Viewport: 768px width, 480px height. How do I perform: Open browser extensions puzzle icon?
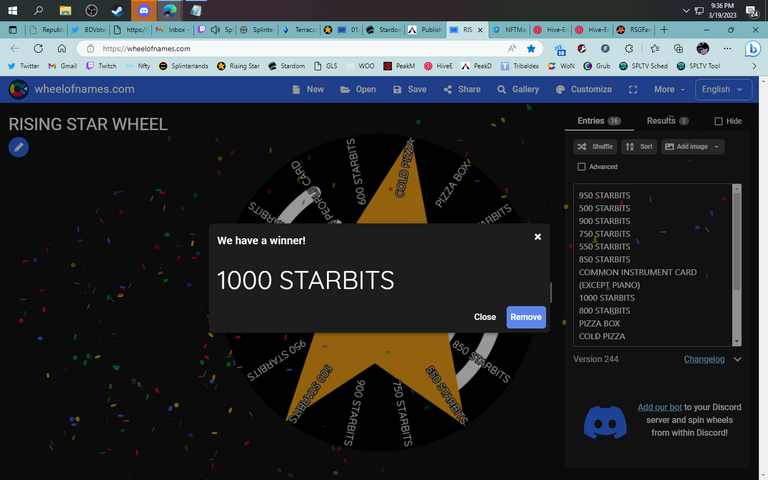point(629,48)
